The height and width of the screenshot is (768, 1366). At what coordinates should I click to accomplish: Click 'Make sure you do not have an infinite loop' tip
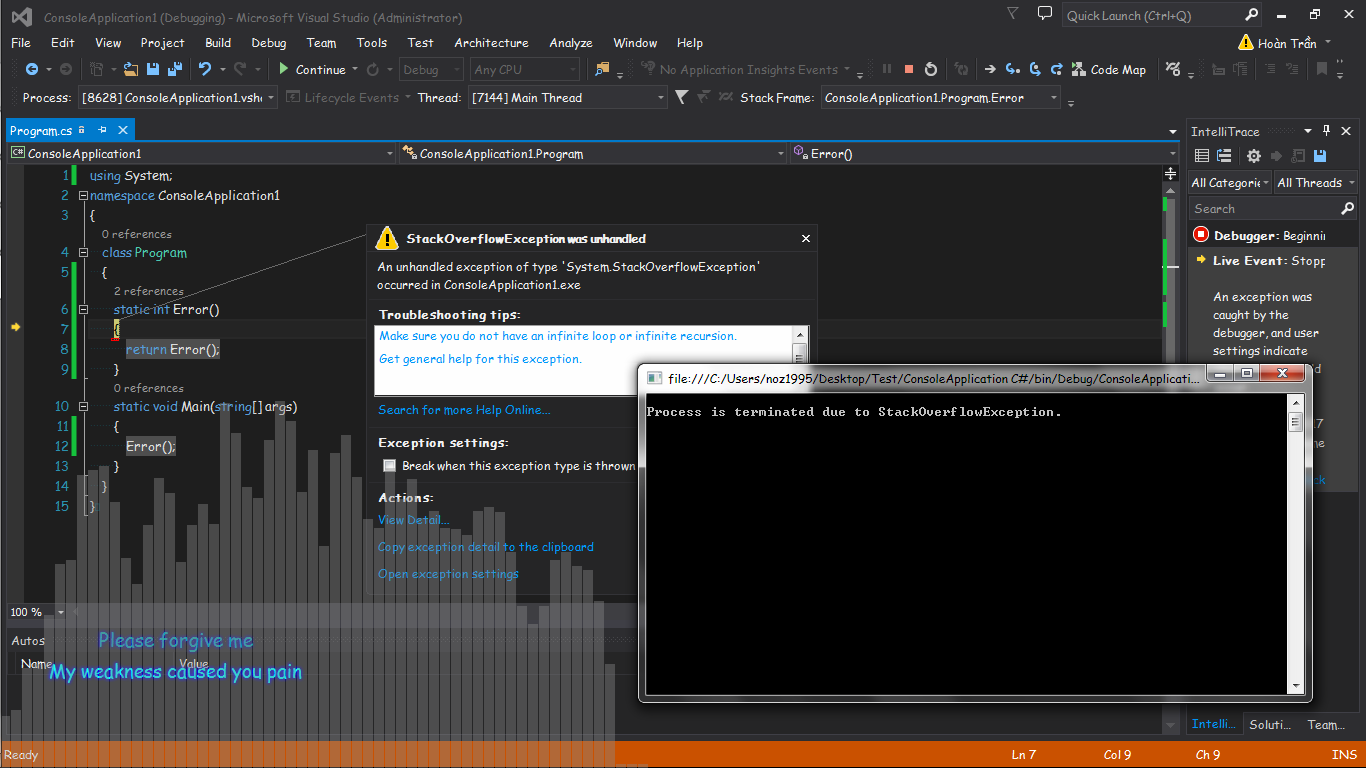[558, 336]
